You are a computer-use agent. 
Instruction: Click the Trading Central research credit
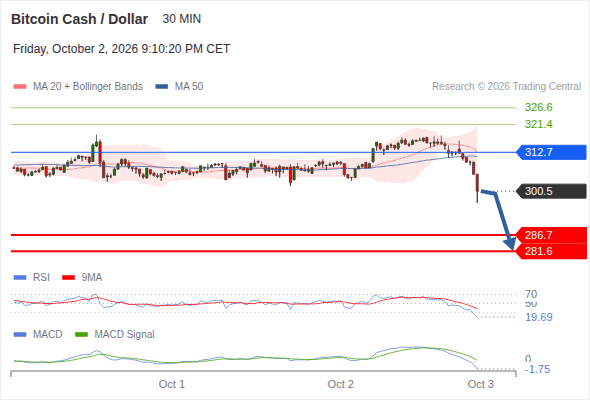coord(506,87)
